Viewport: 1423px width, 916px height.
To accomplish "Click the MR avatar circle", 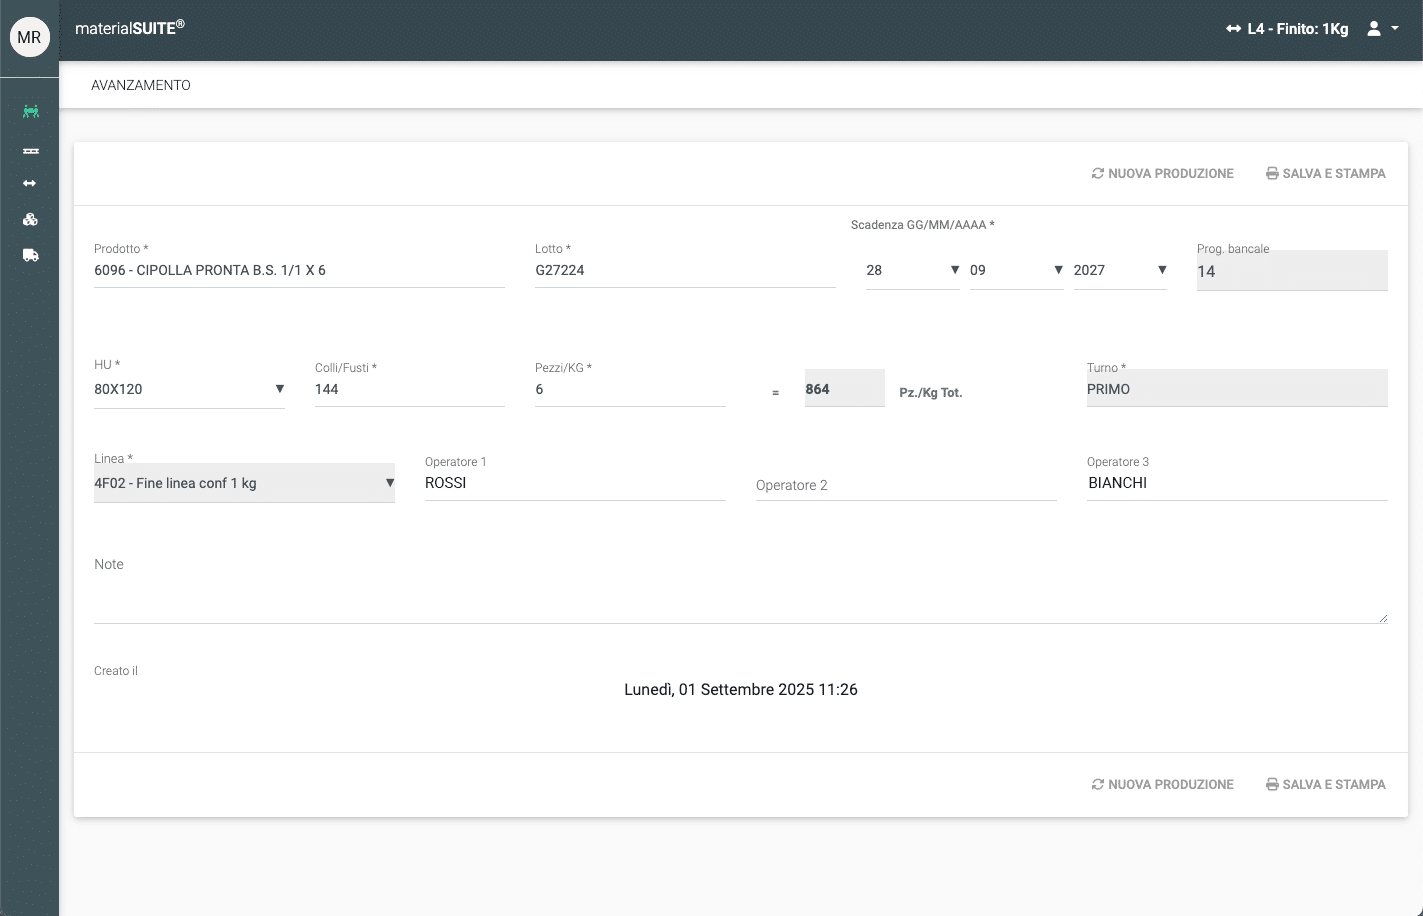I will coord(30,38).
